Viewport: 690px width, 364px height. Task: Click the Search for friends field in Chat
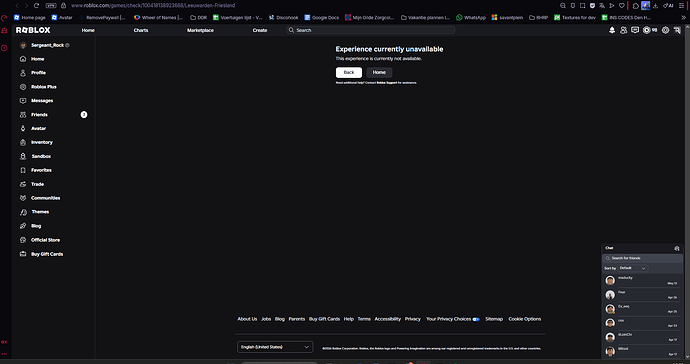coord(642,258)
